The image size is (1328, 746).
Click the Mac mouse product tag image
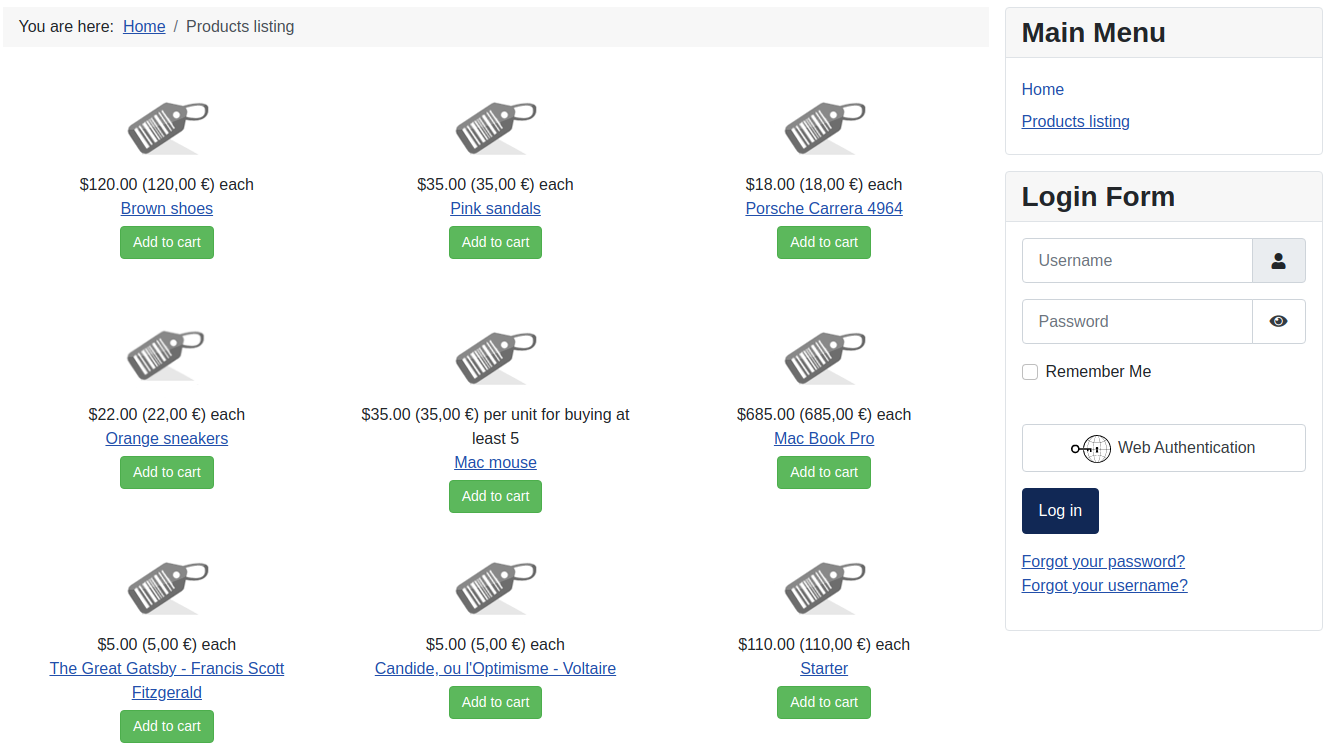coord(495,357)
